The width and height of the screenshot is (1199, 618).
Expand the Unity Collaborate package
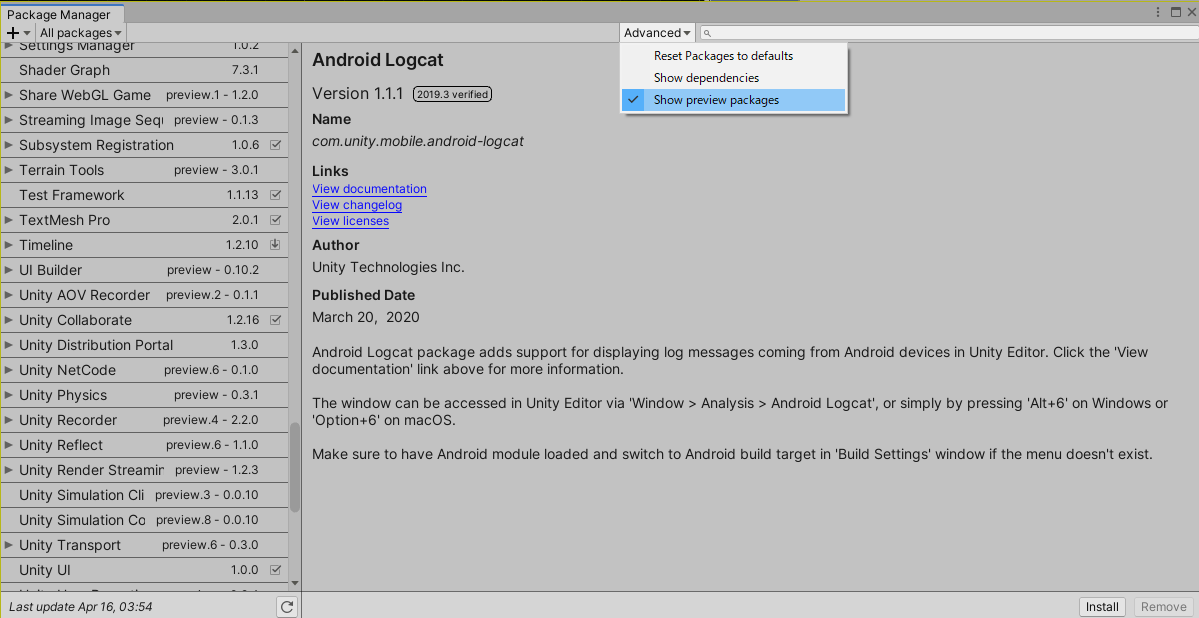point(9,320)
